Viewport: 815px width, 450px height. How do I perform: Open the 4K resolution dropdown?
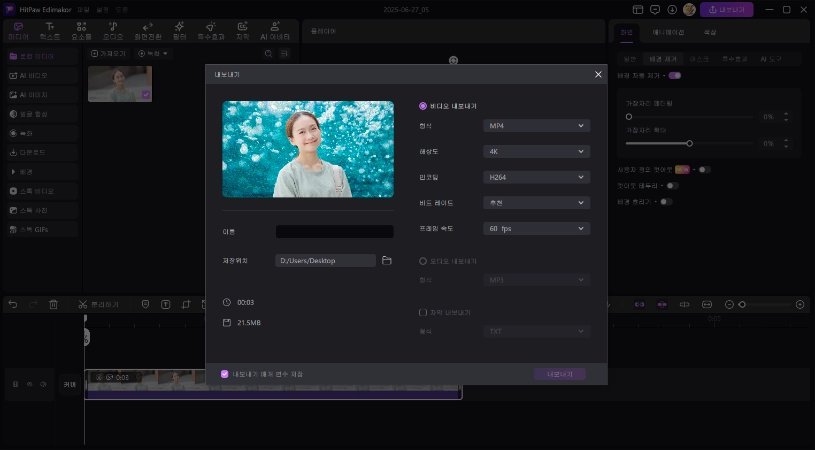tap(536, 151)
